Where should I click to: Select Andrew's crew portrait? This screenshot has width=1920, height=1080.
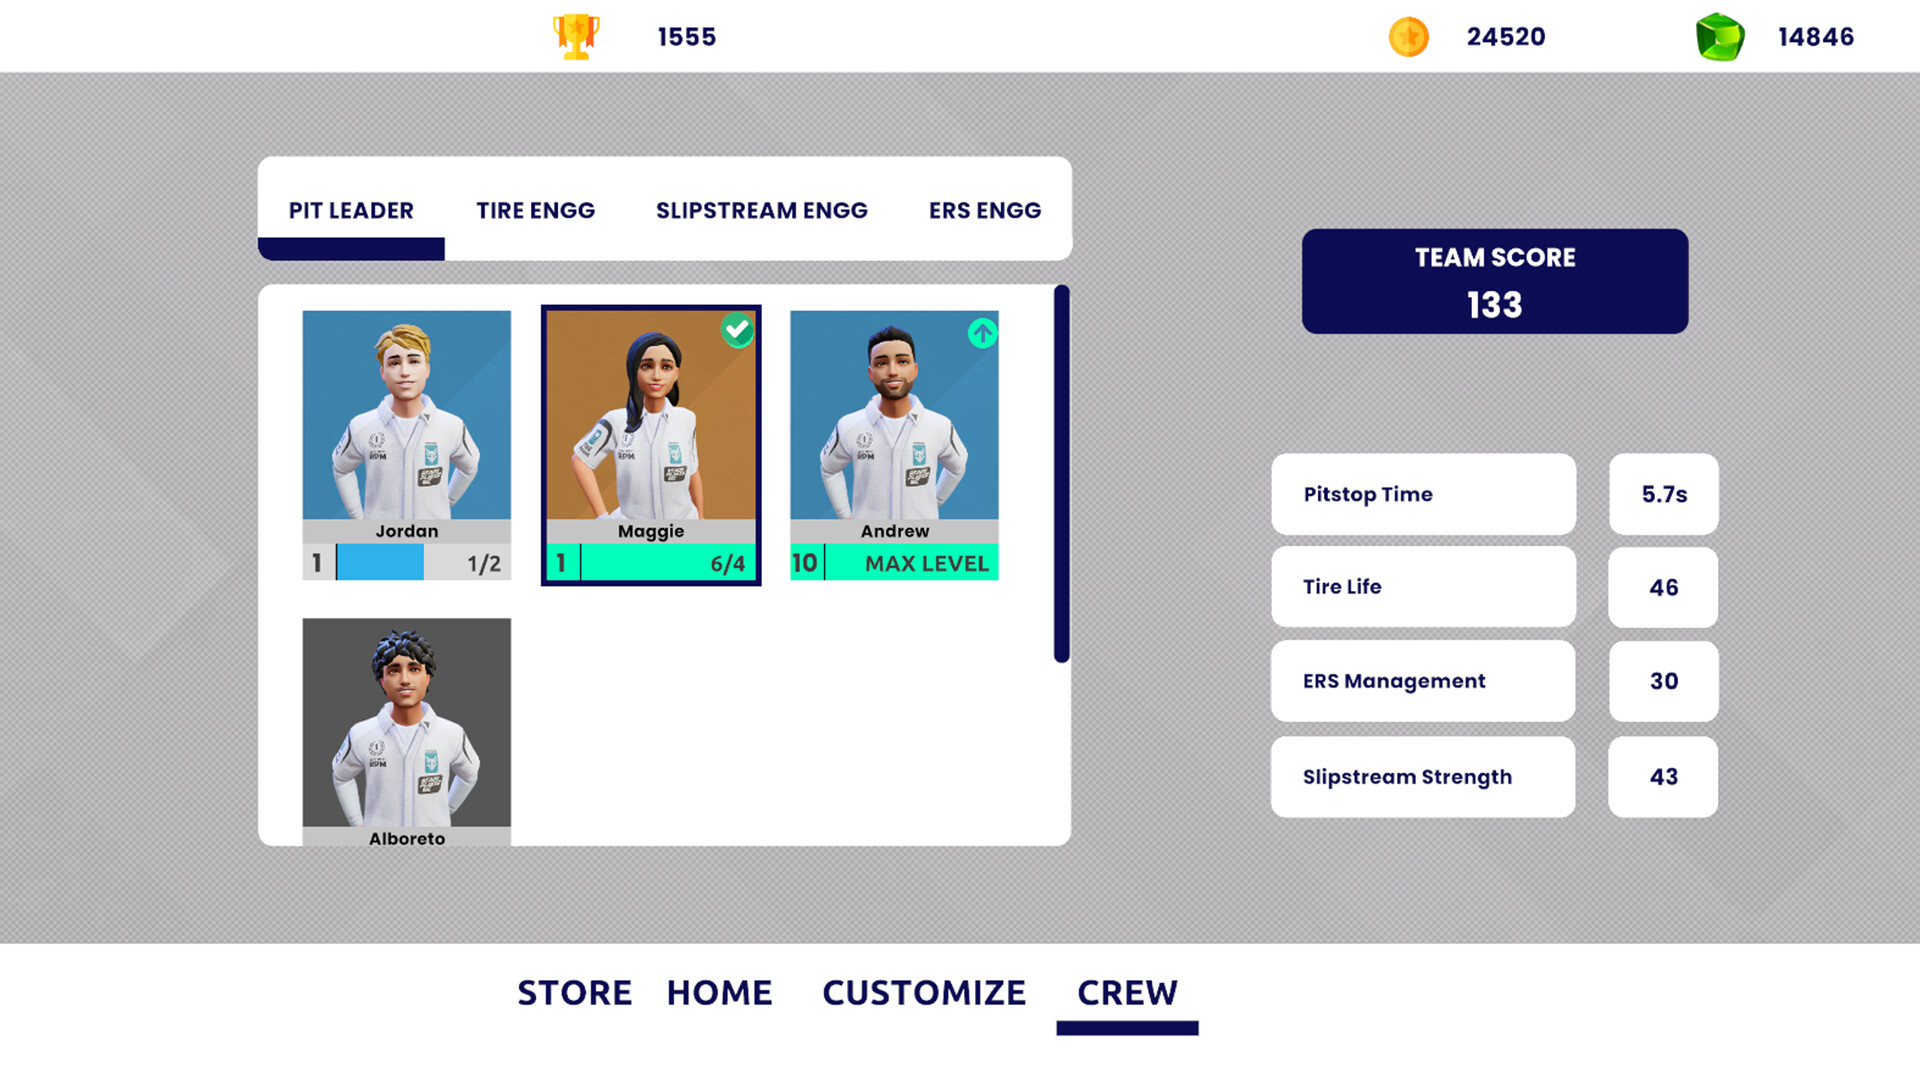coord(894,415)
